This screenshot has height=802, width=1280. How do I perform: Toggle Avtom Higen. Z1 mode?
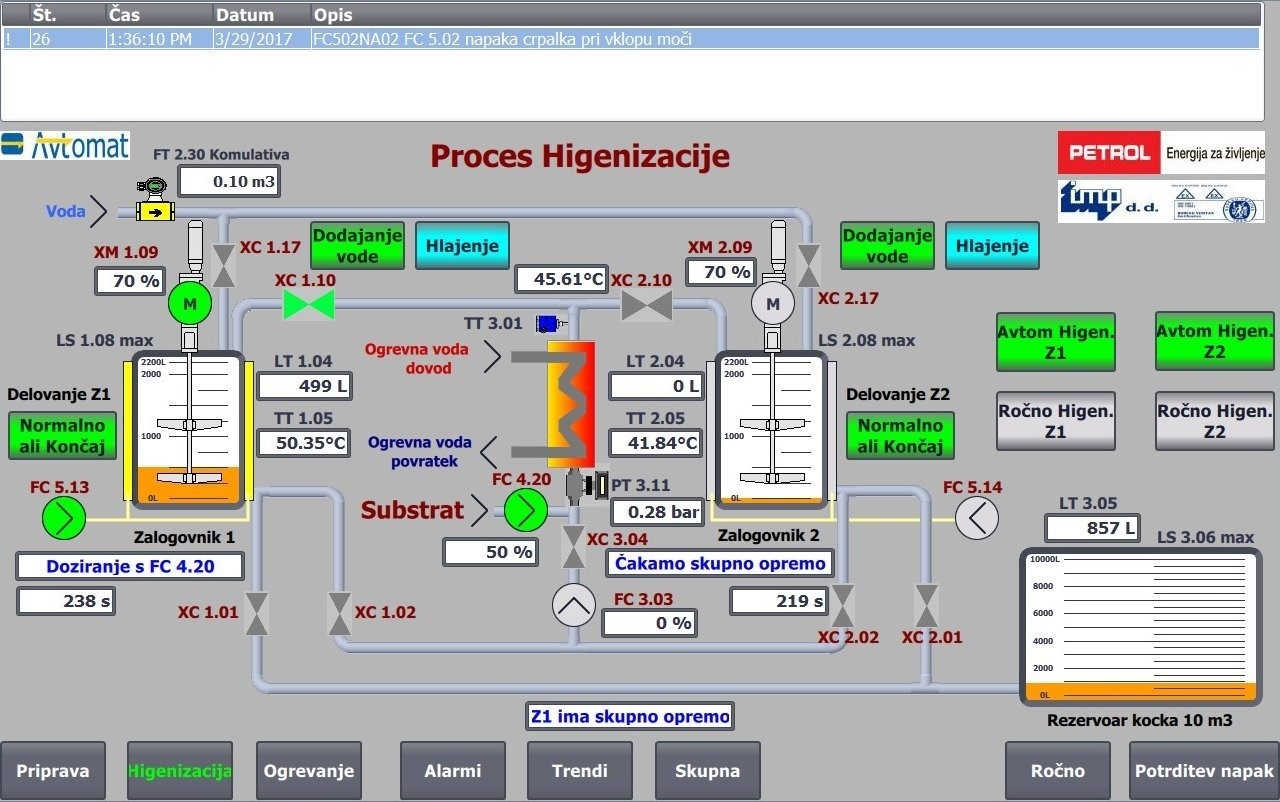pyautogui.click(x=1055, y=342)
